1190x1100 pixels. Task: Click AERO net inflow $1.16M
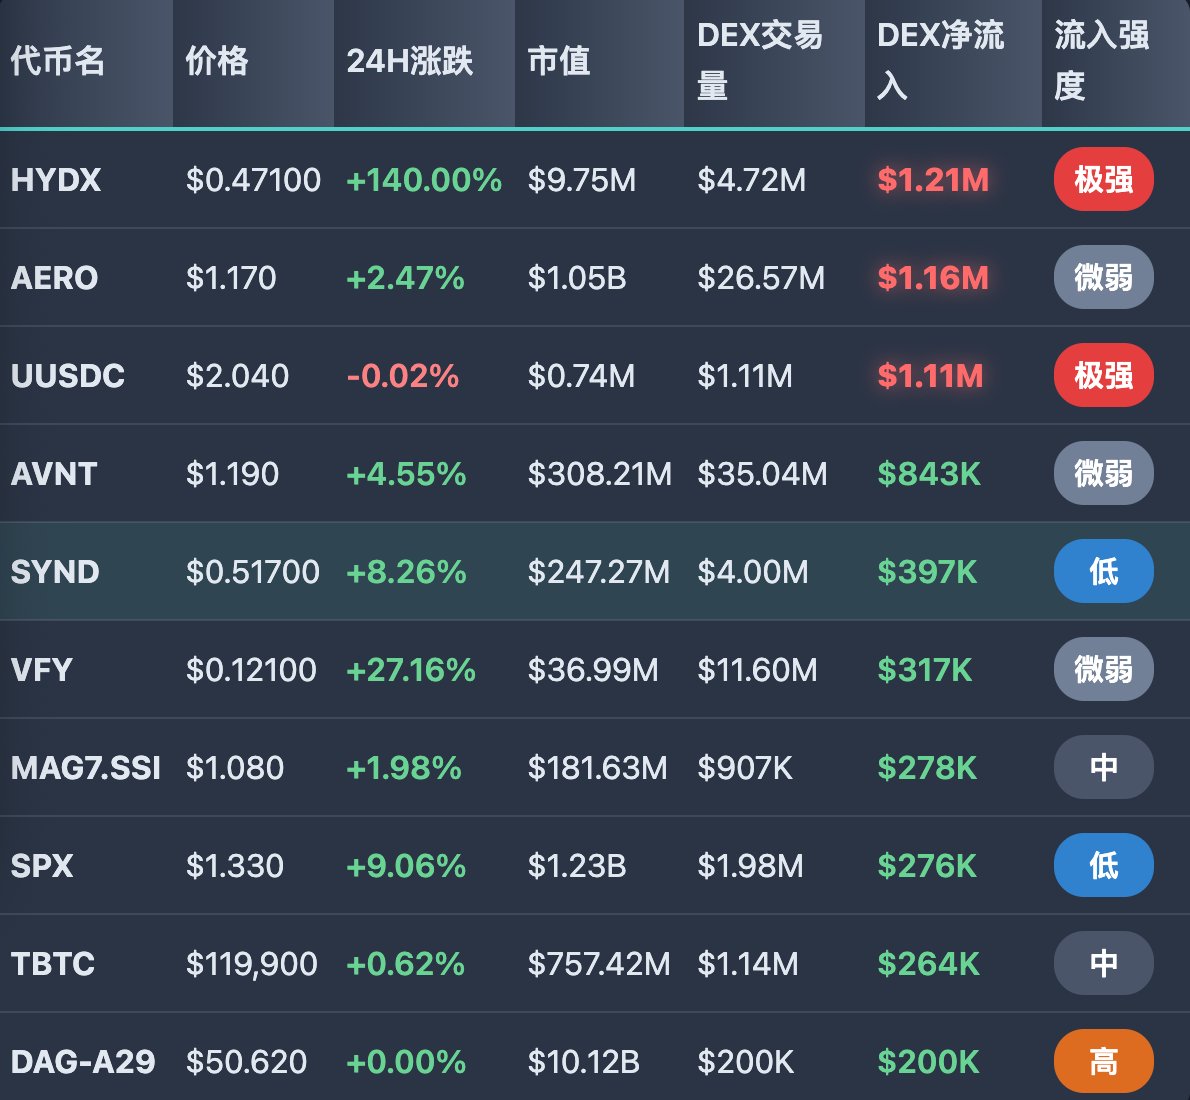tap(933, 278)
